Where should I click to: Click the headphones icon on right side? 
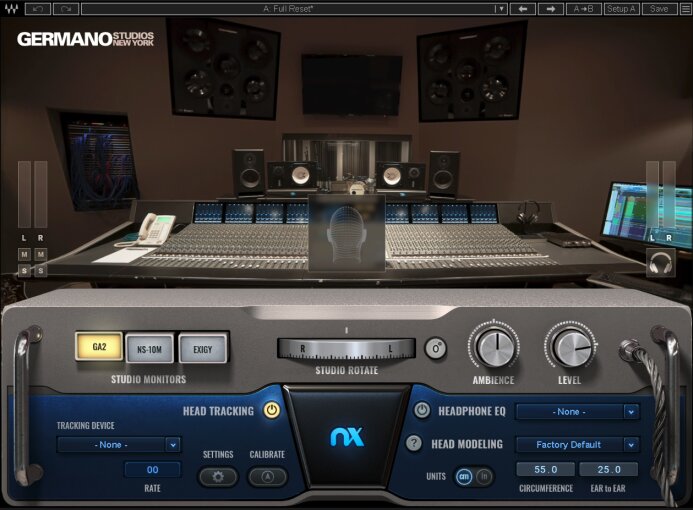tap(660, 263)
